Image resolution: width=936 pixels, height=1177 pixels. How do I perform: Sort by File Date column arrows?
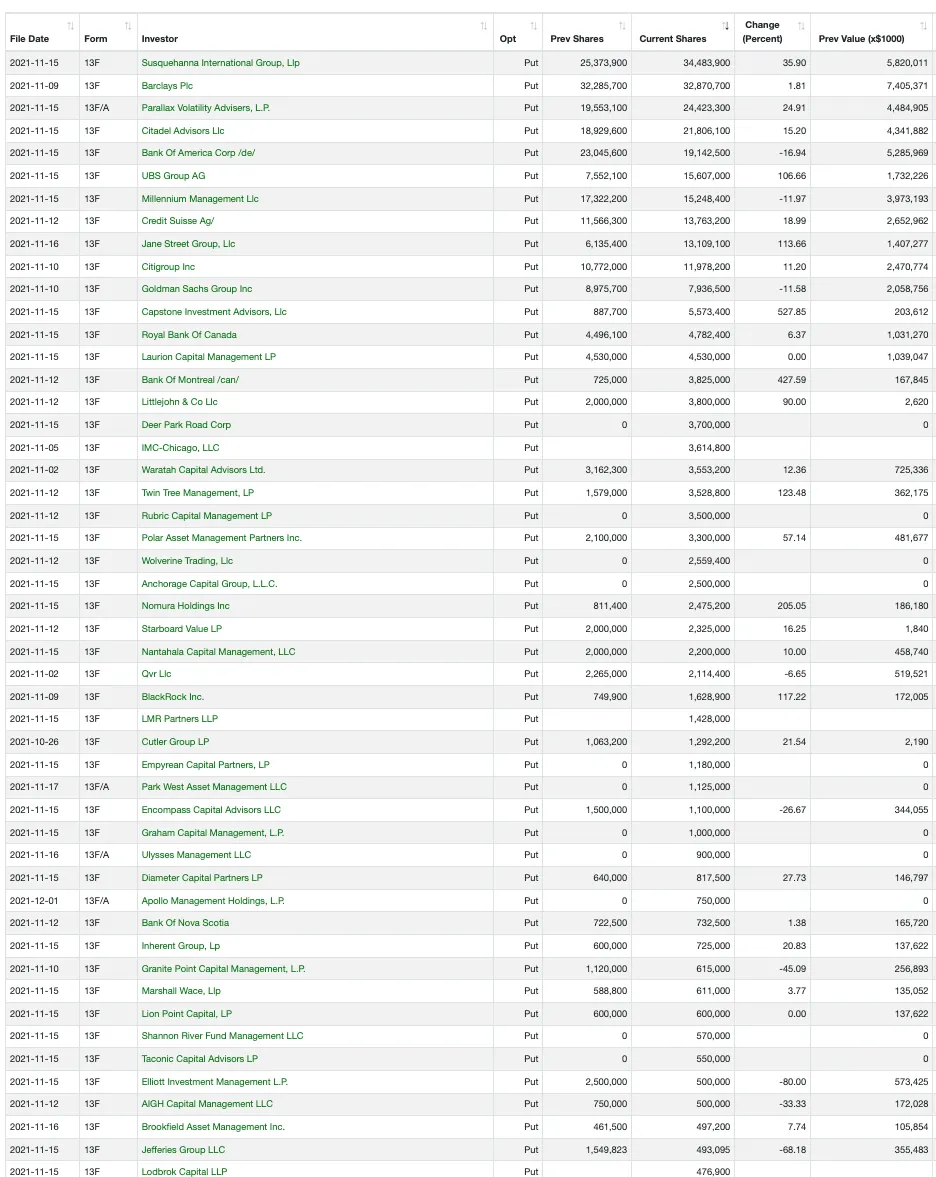point(71,26)
